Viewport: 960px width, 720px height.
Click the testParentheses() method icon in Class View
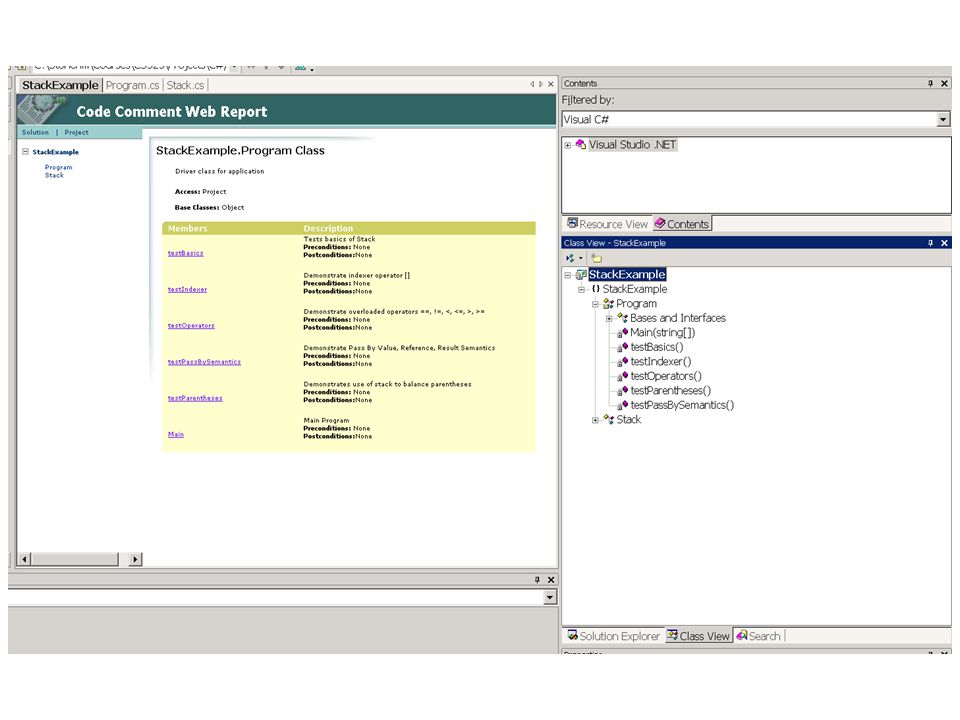[x=622, y=391]
